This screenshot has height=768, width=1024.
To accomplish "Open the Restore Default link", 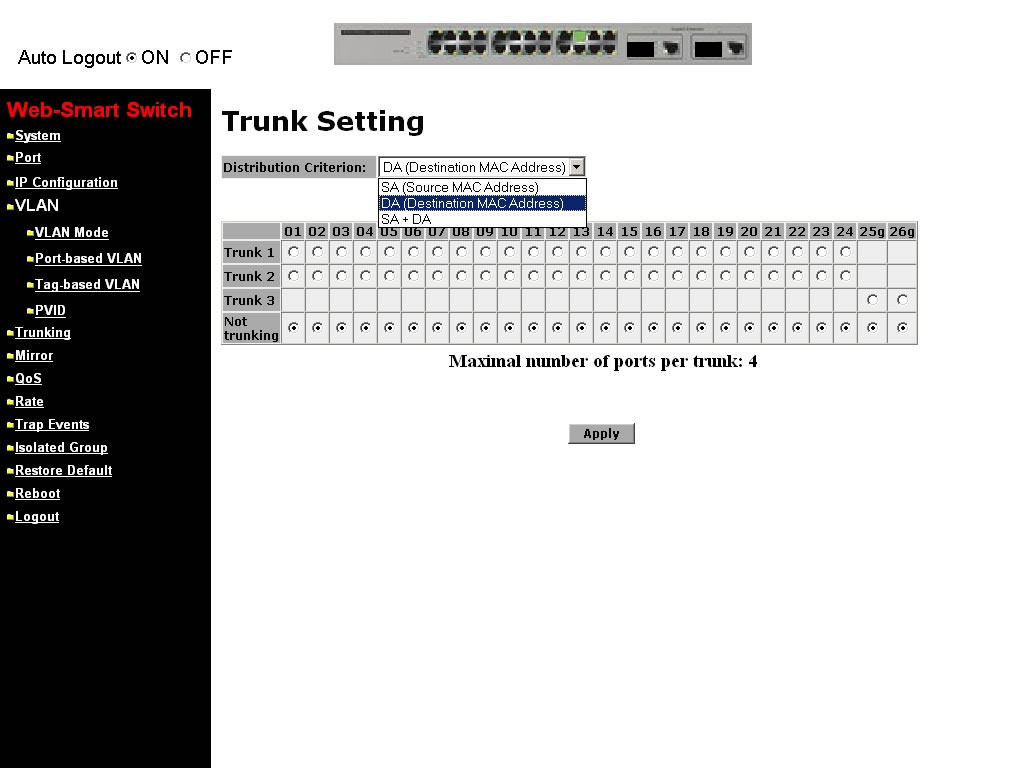I will click(63, 471).
